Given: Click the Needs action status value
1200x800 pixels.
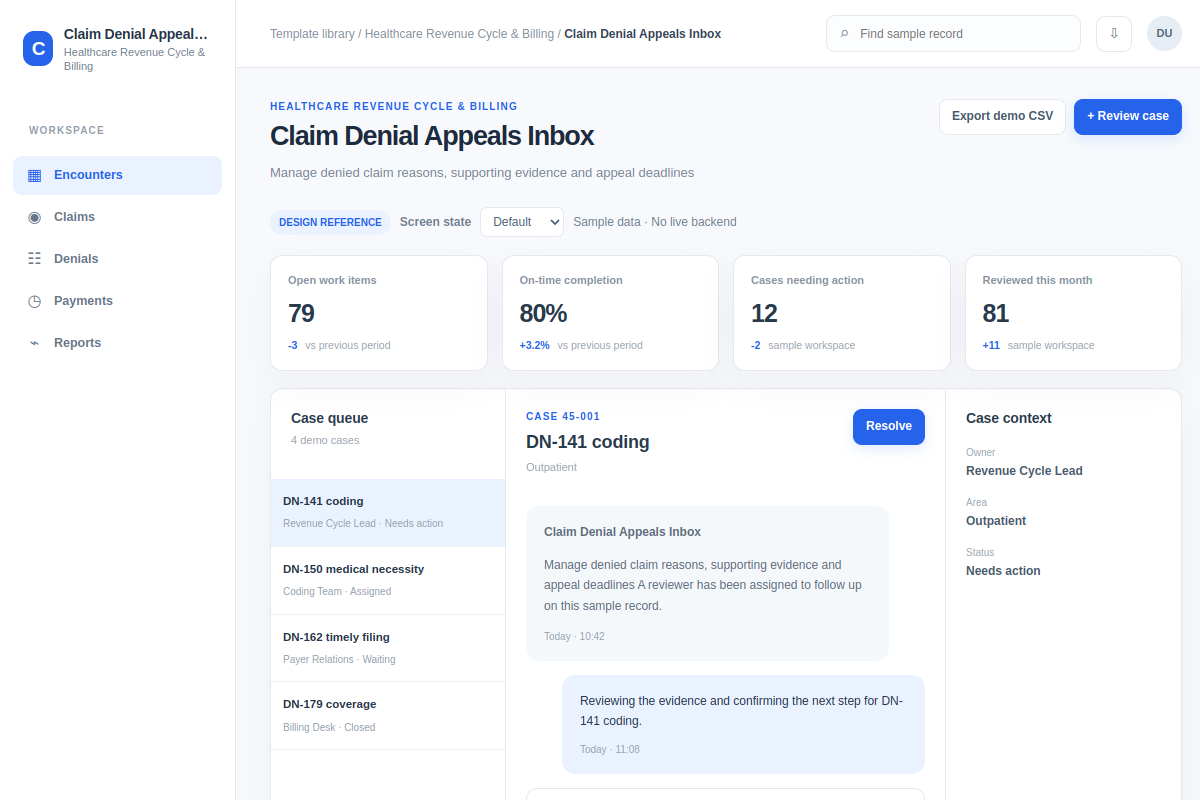Looking at the screenshot, I should 1003,571.
